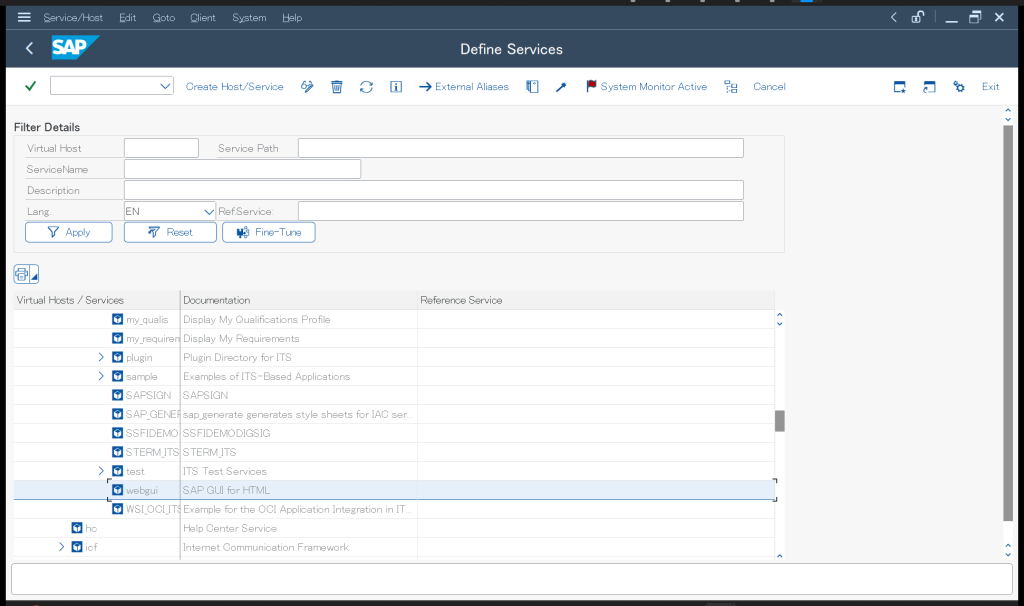Viewport: 1024px width, 606px height.
Task: Open the System menu
Action: [249, 17]
